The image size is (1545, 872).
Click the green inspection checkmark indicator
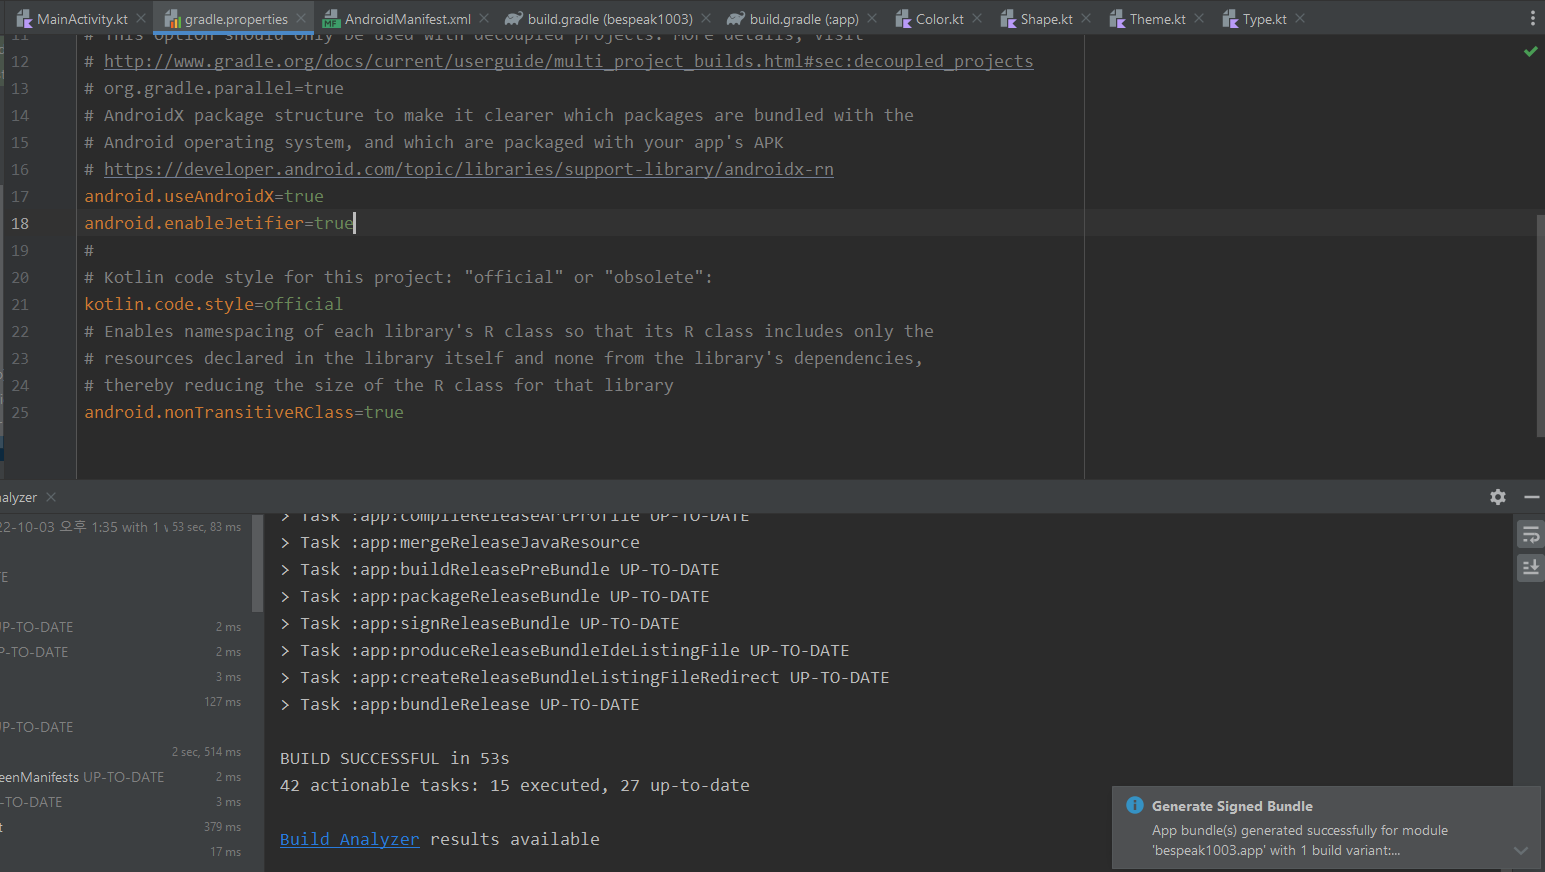point(1530,51)
